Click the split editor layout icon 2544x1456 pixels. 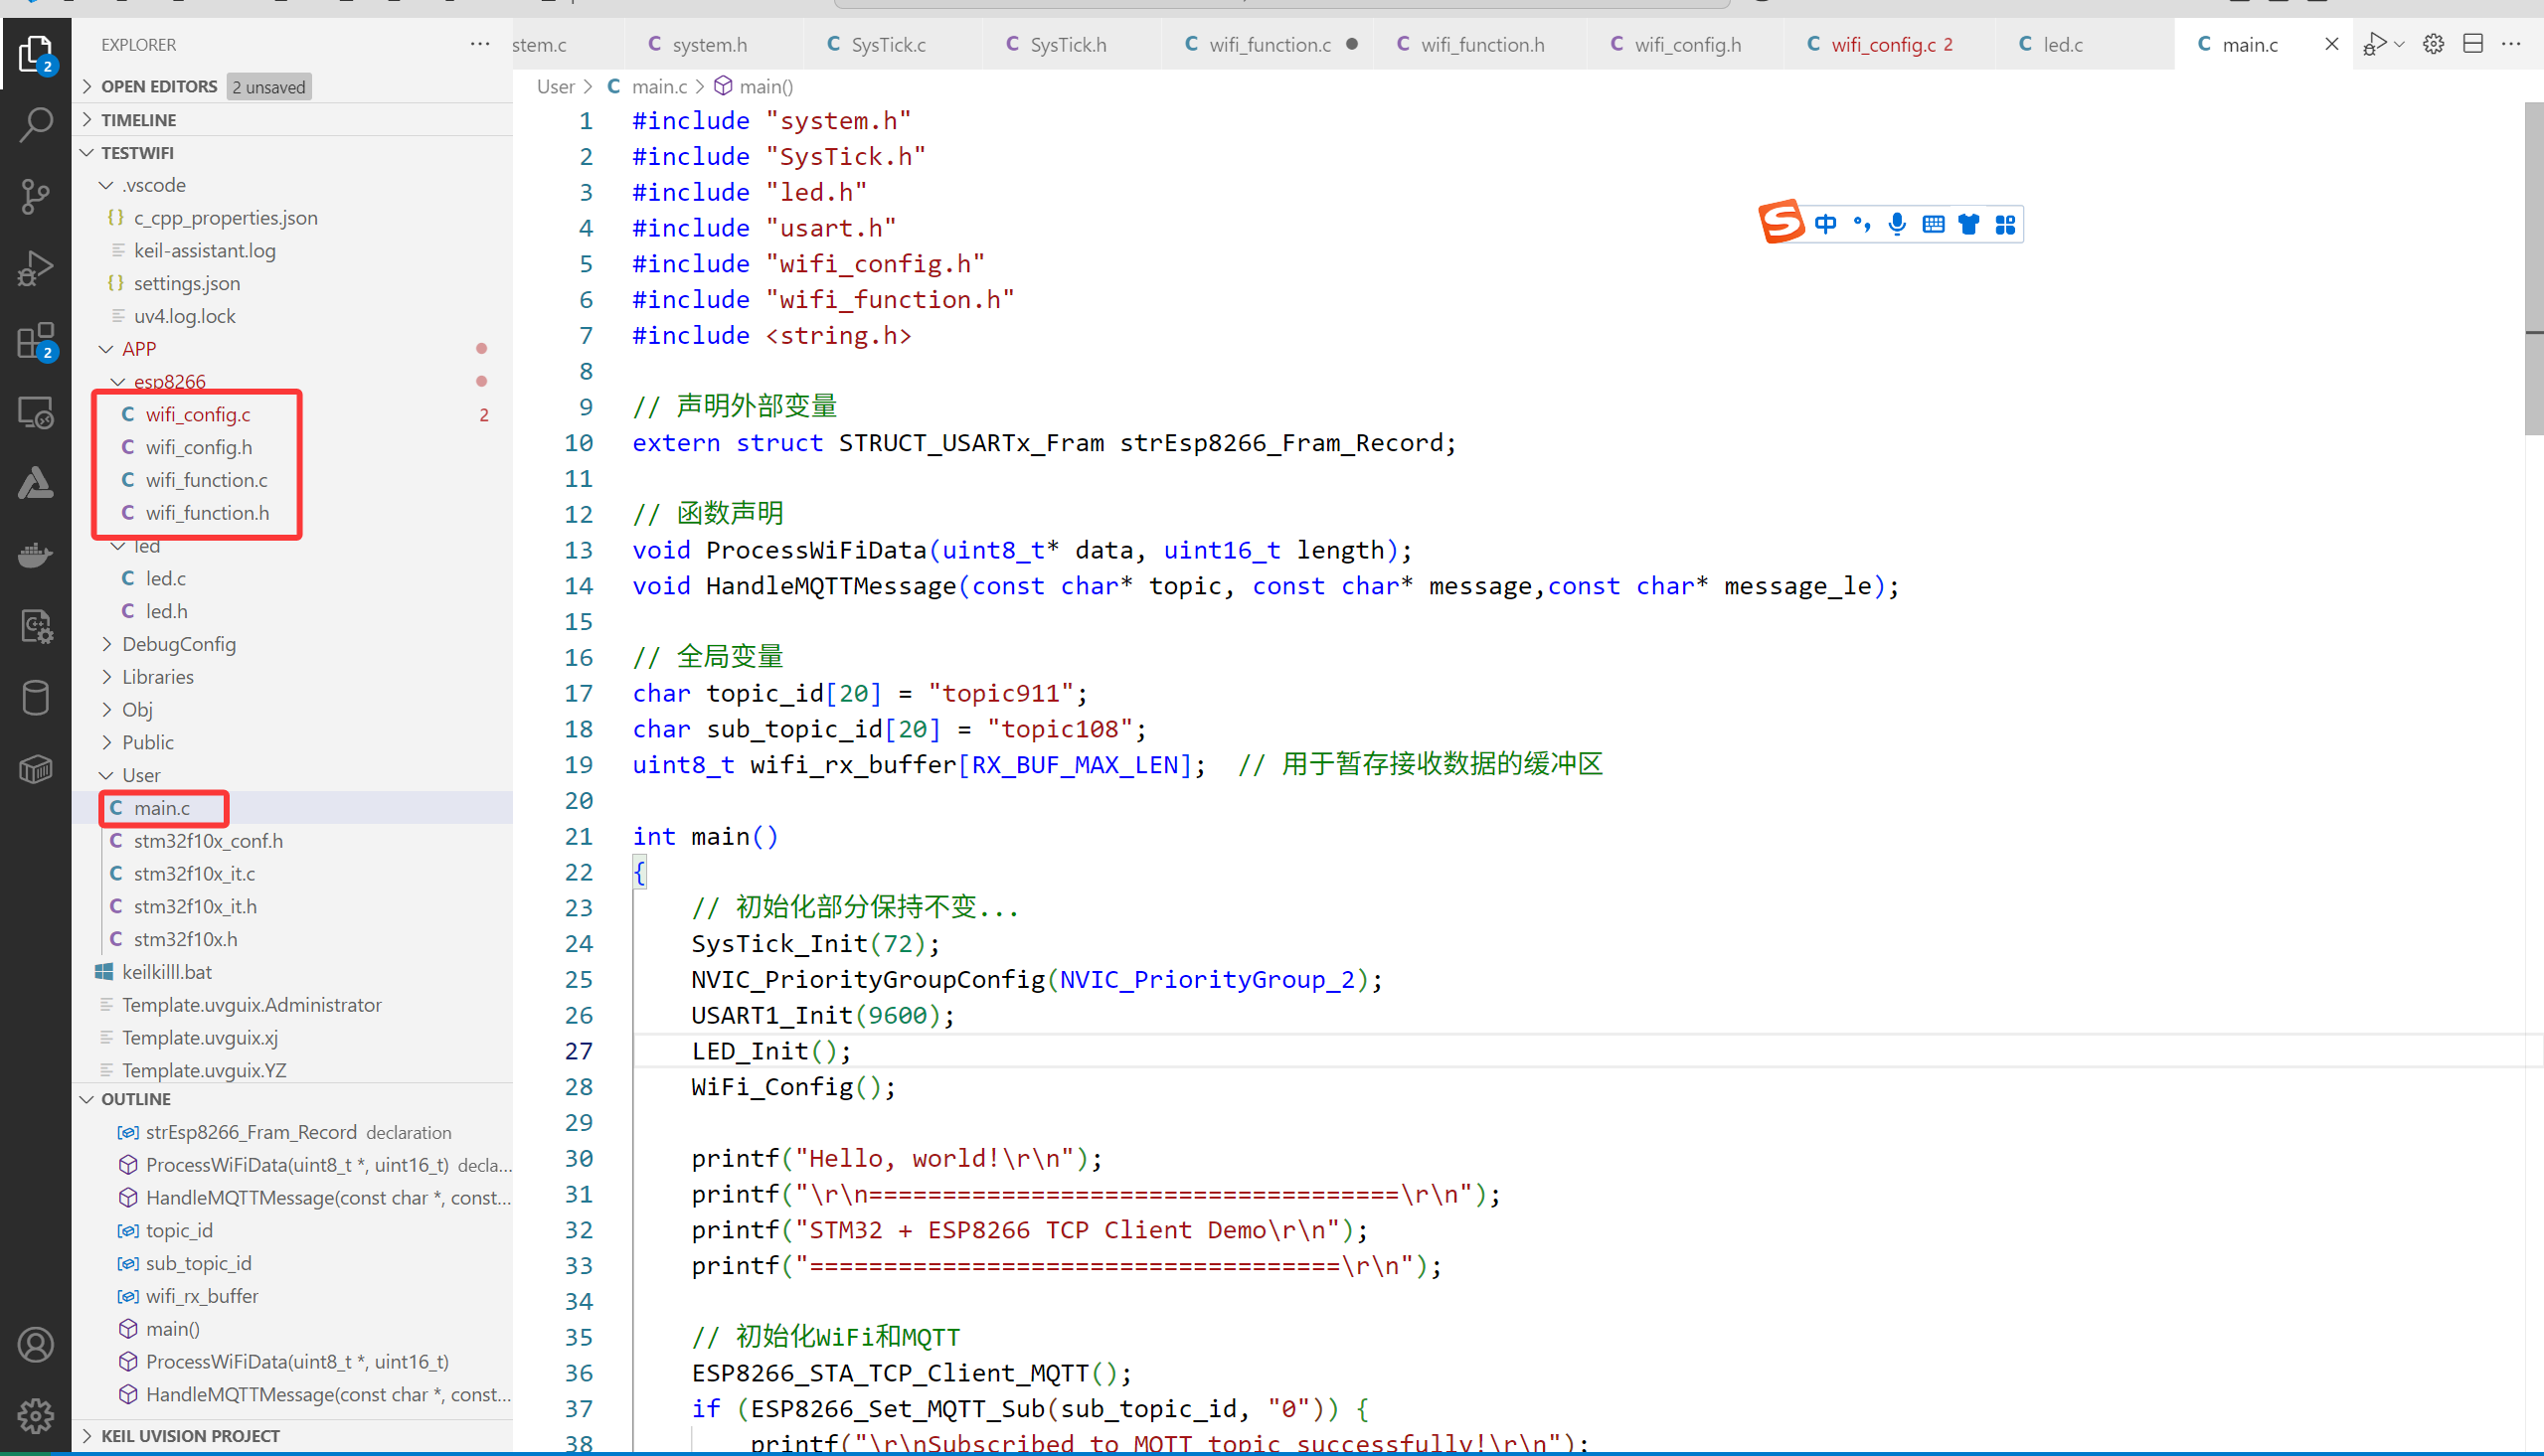point(2472,44)
